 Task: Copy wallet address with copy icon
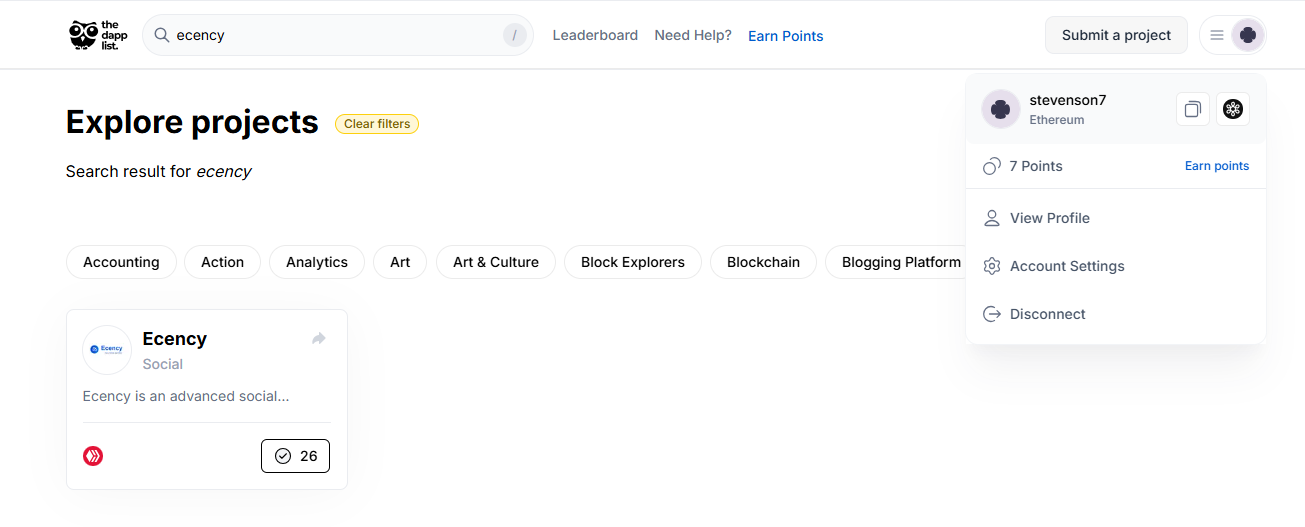point(1192,109)
